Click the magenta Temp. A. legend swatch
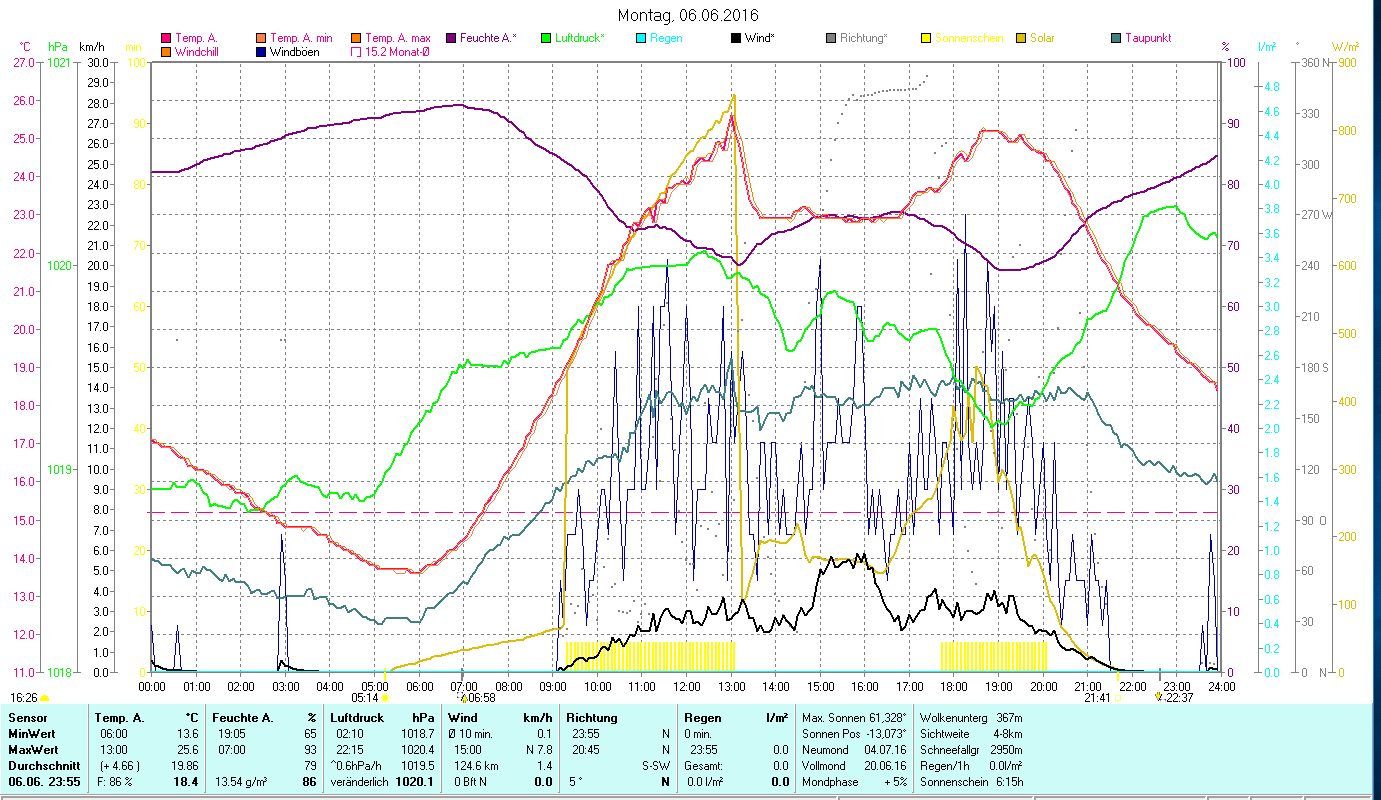 coord(166,39)
